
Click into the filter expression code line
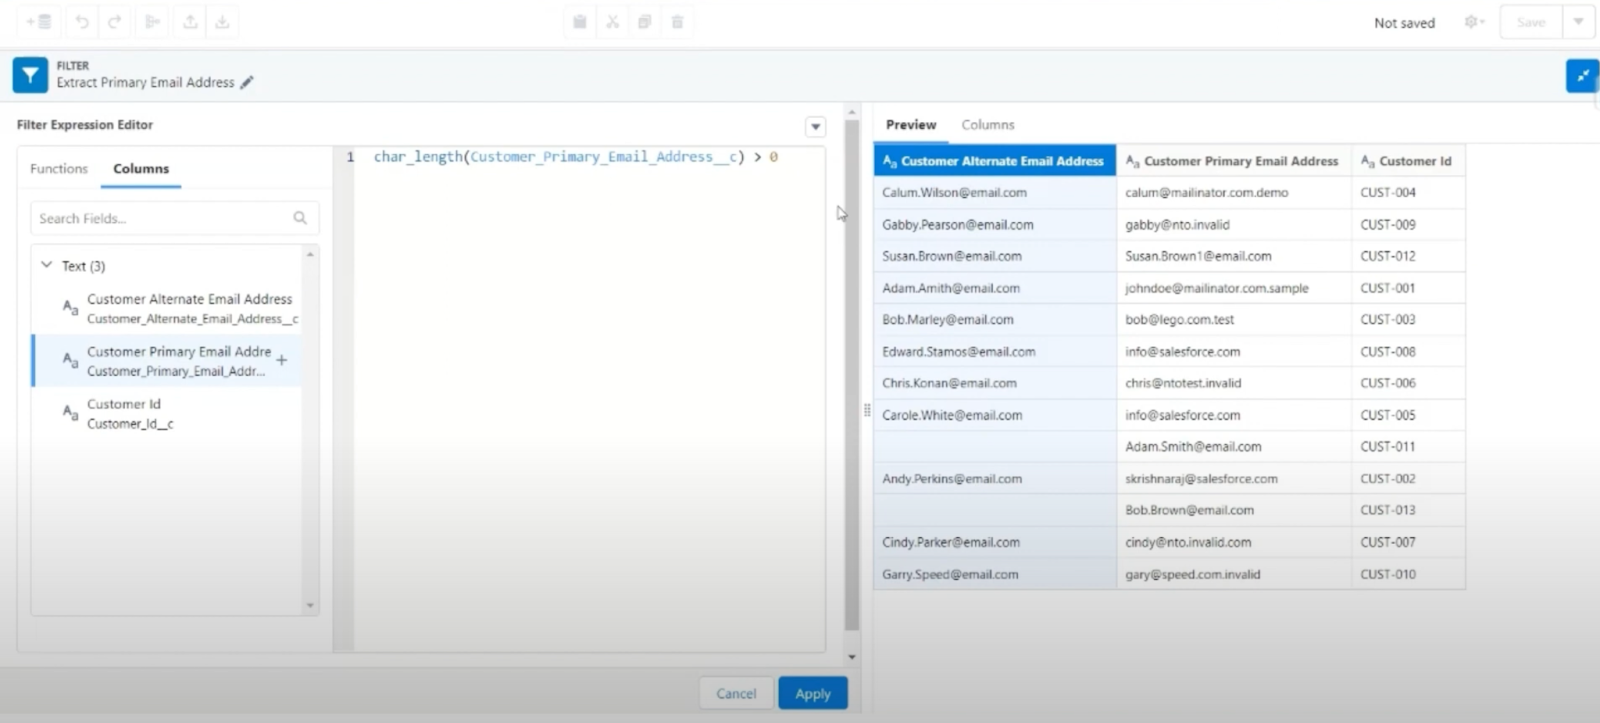(576, 157)
